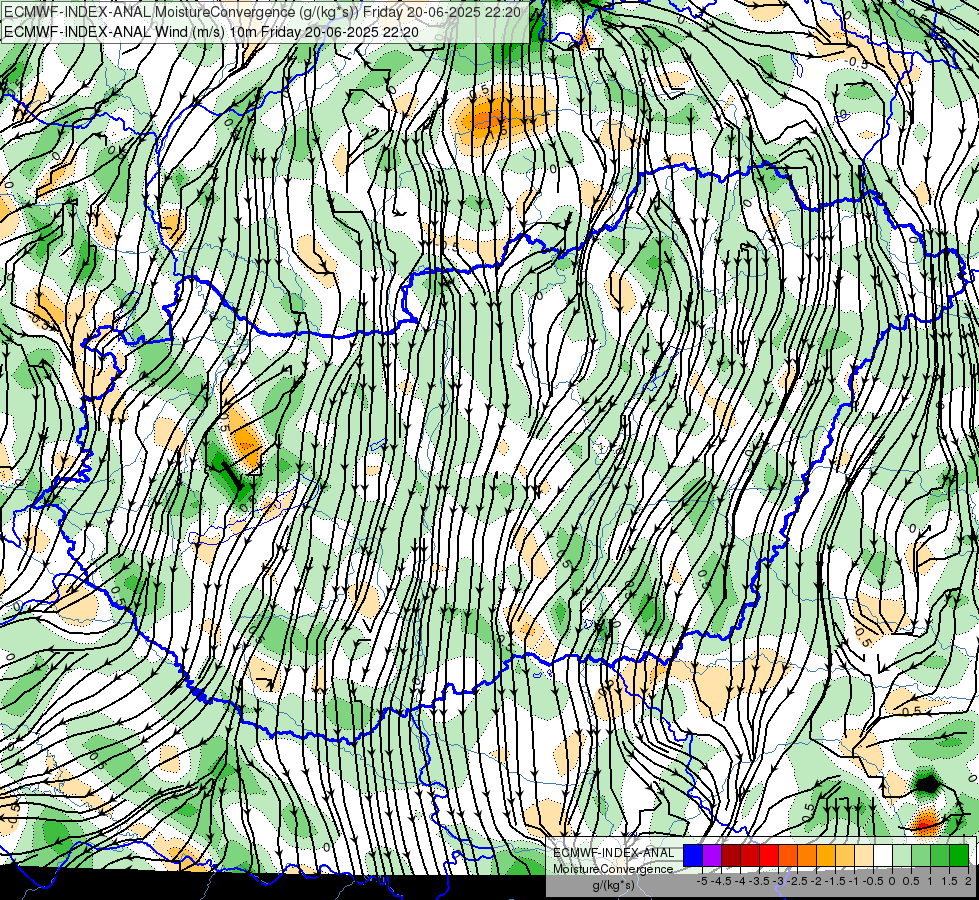979x900 pixels.
Task: Click the purple legend color swatch
Action: pos(712,856)
